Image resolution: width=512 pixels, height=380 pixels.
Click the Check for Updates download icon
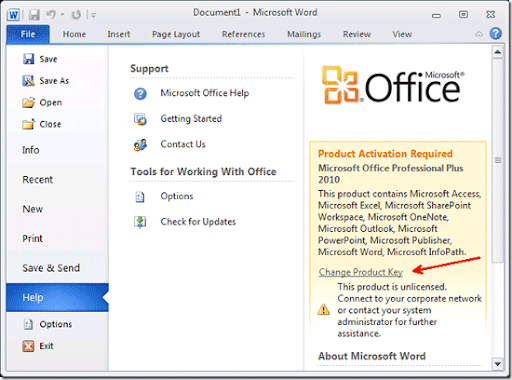140,222
